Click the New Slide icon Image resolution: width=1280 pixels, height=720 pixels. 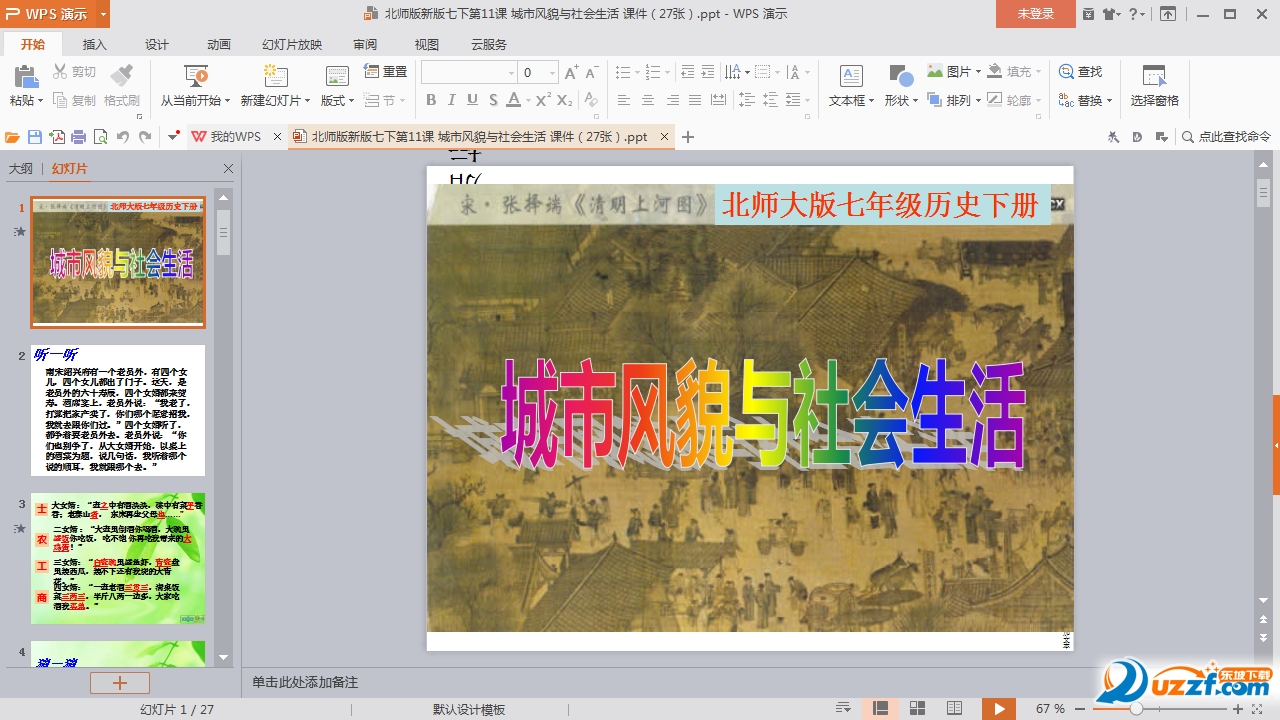pyautogui.click(x=275, y=76)
